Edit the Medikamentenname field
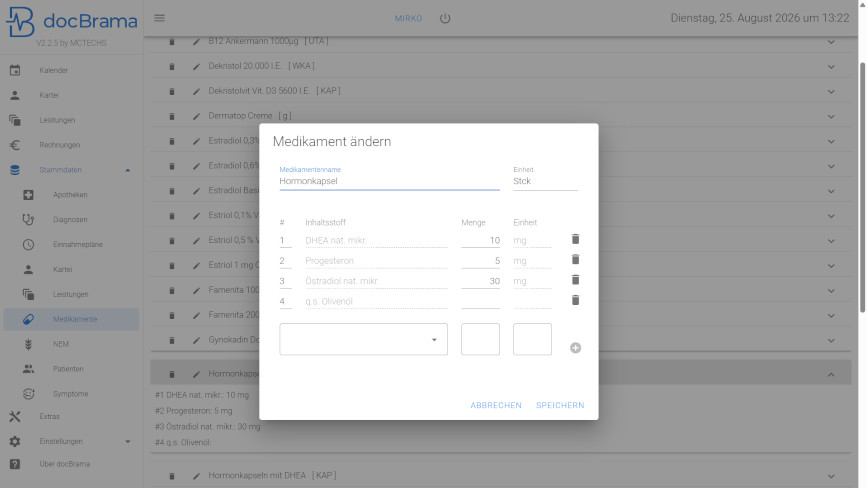This screenshot has width=867, height=488. pos(389,181)
